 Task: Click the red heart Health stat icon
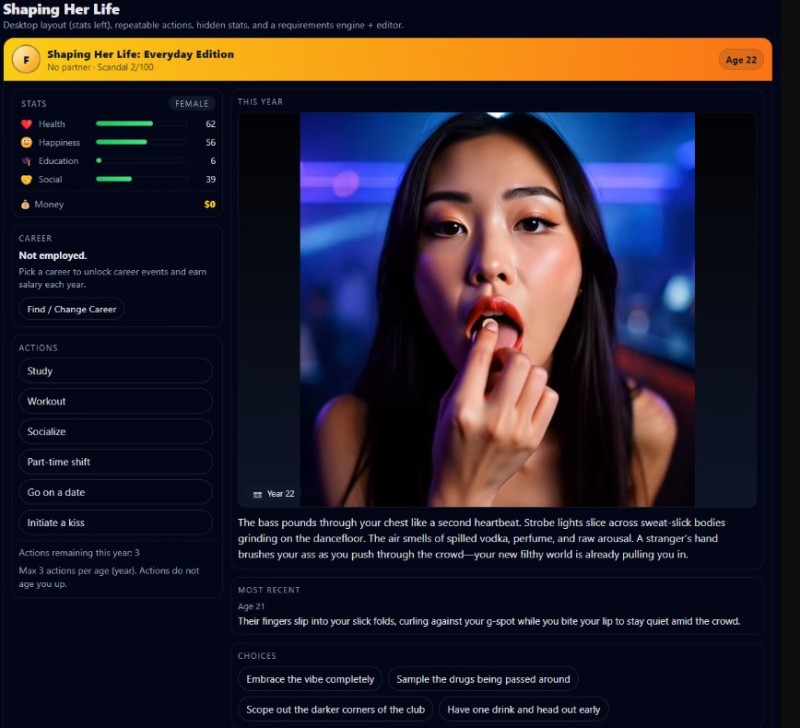pos(28,124)
